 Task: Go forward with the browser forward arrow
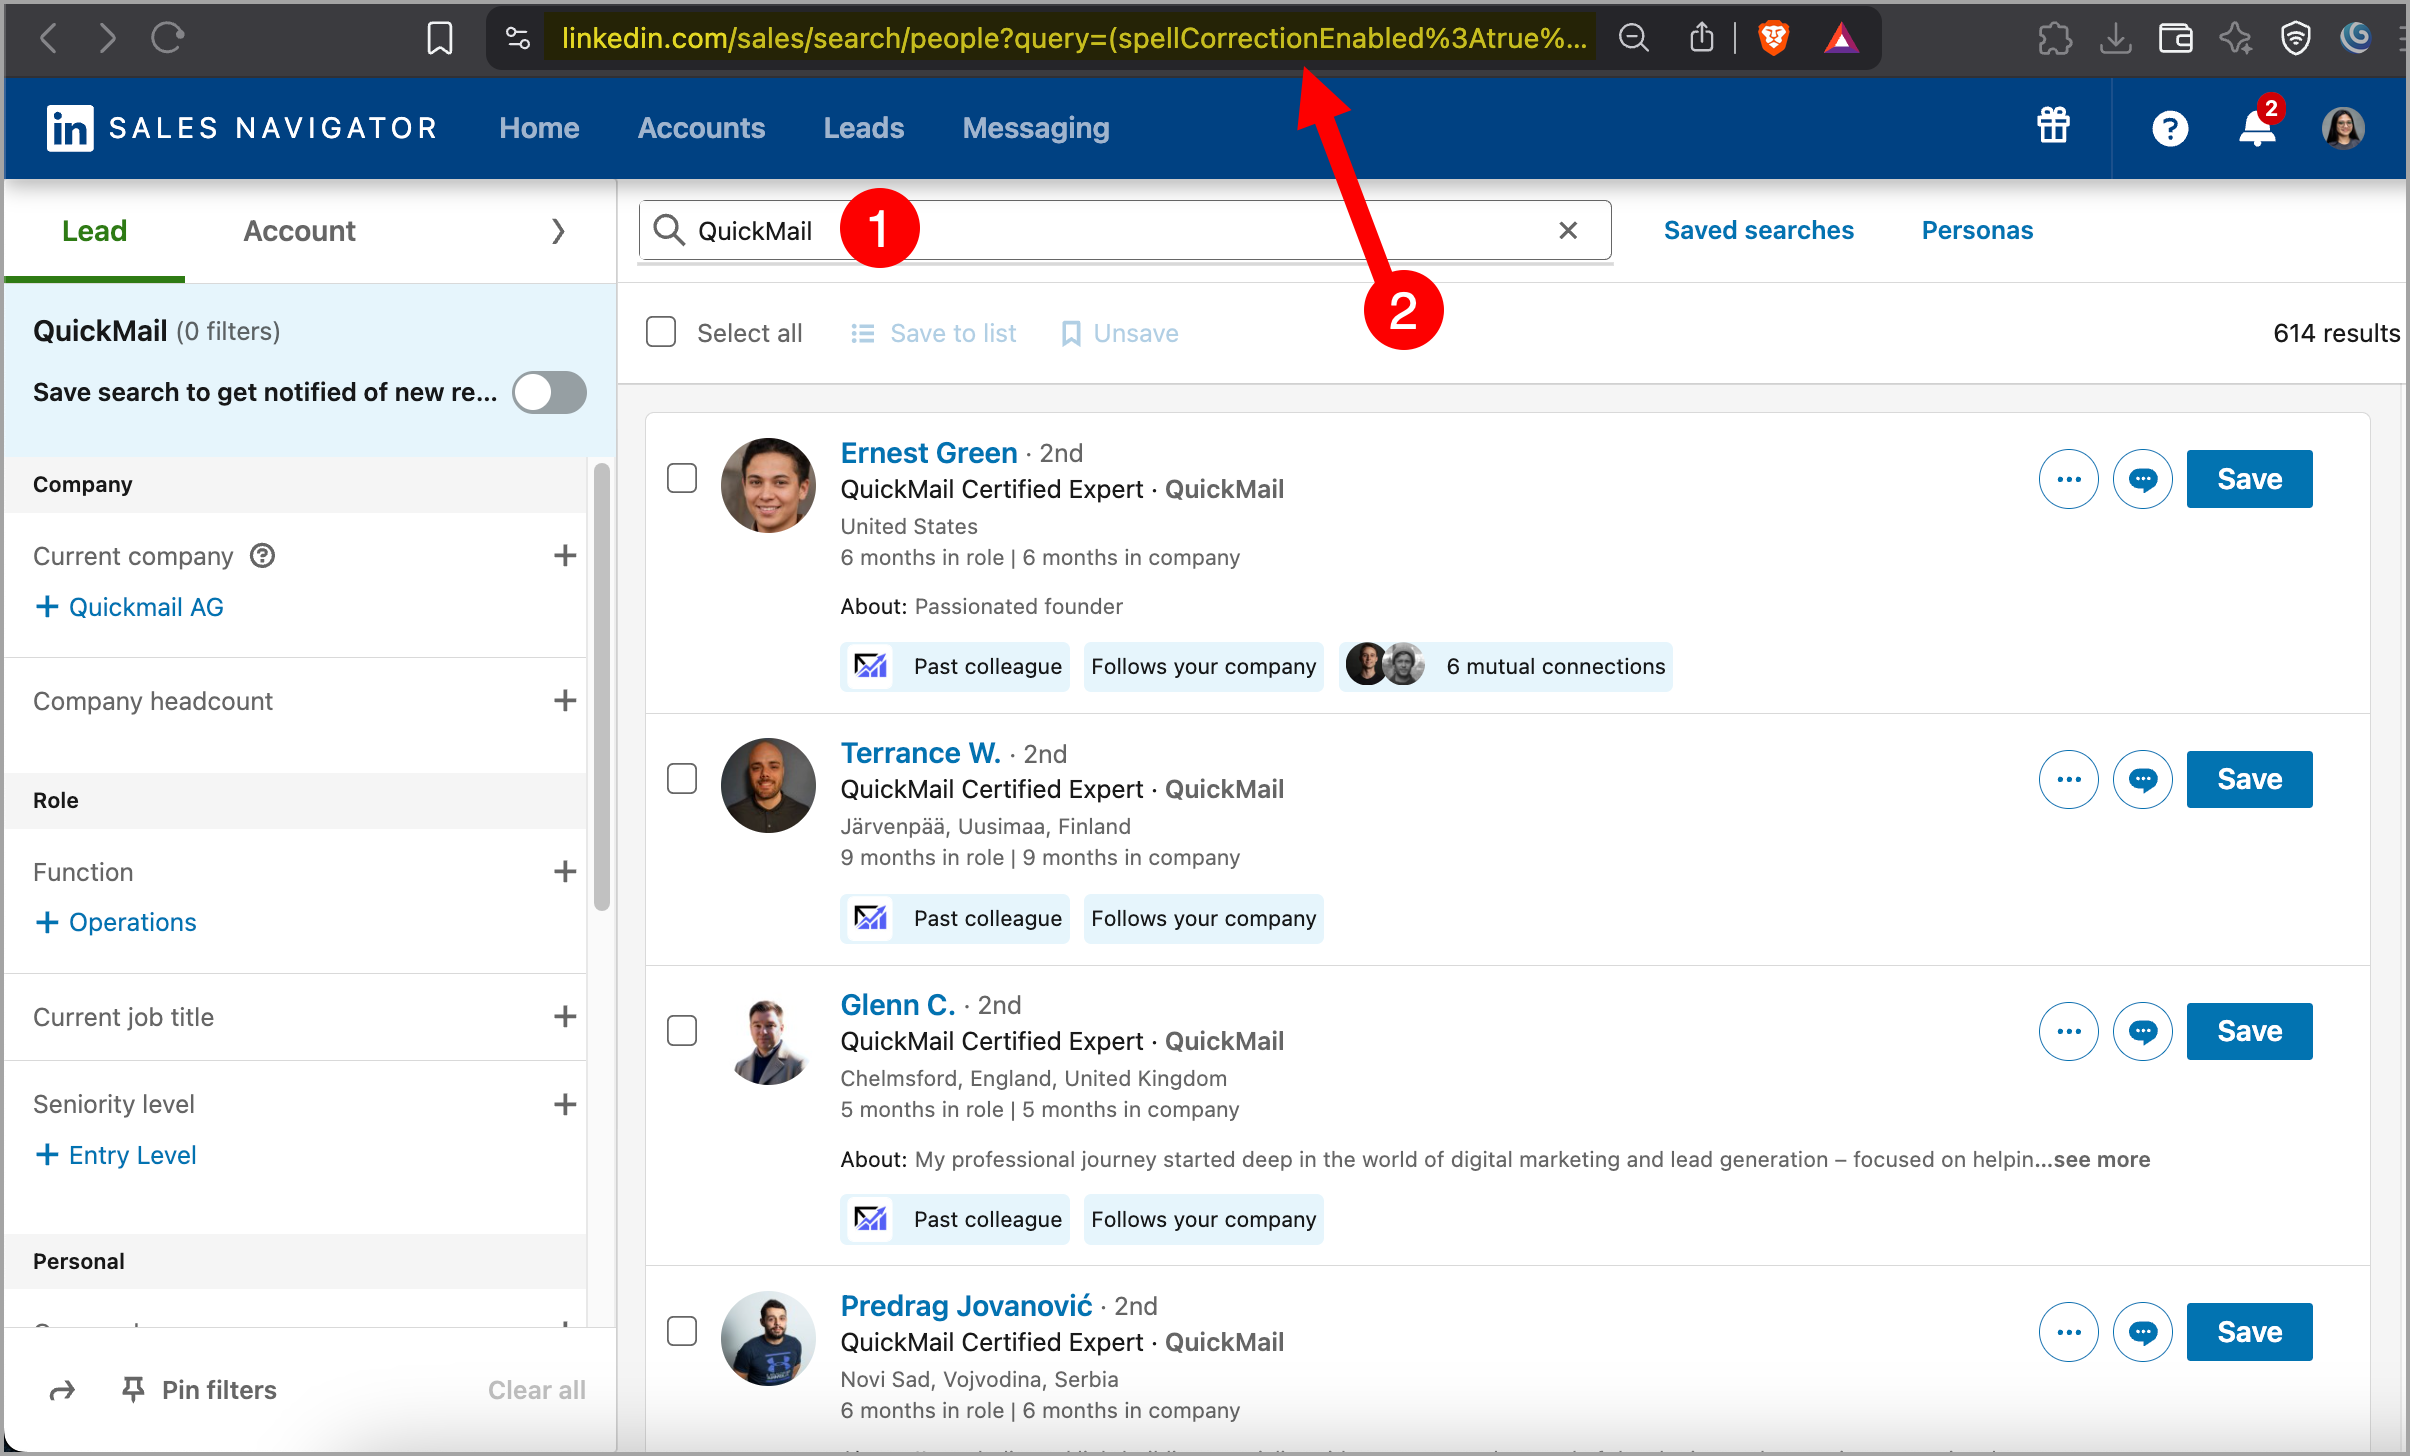click(x=107, y=38)
